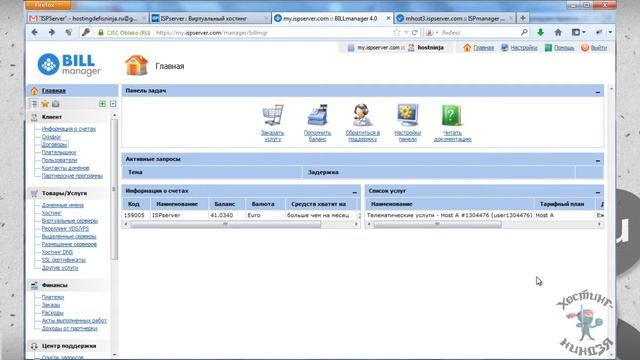Viewport: 640px width, 360px height.
Task: Expand all menu sections with green plus
Action: pos(102,104)
